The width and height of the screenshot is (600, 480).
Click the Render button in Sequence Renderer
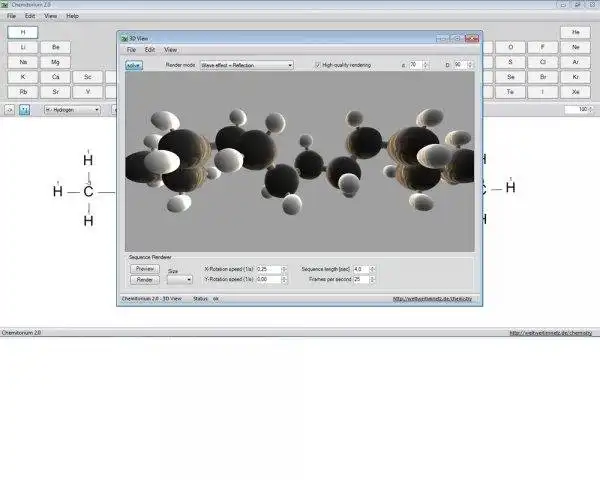coord(145,280)
